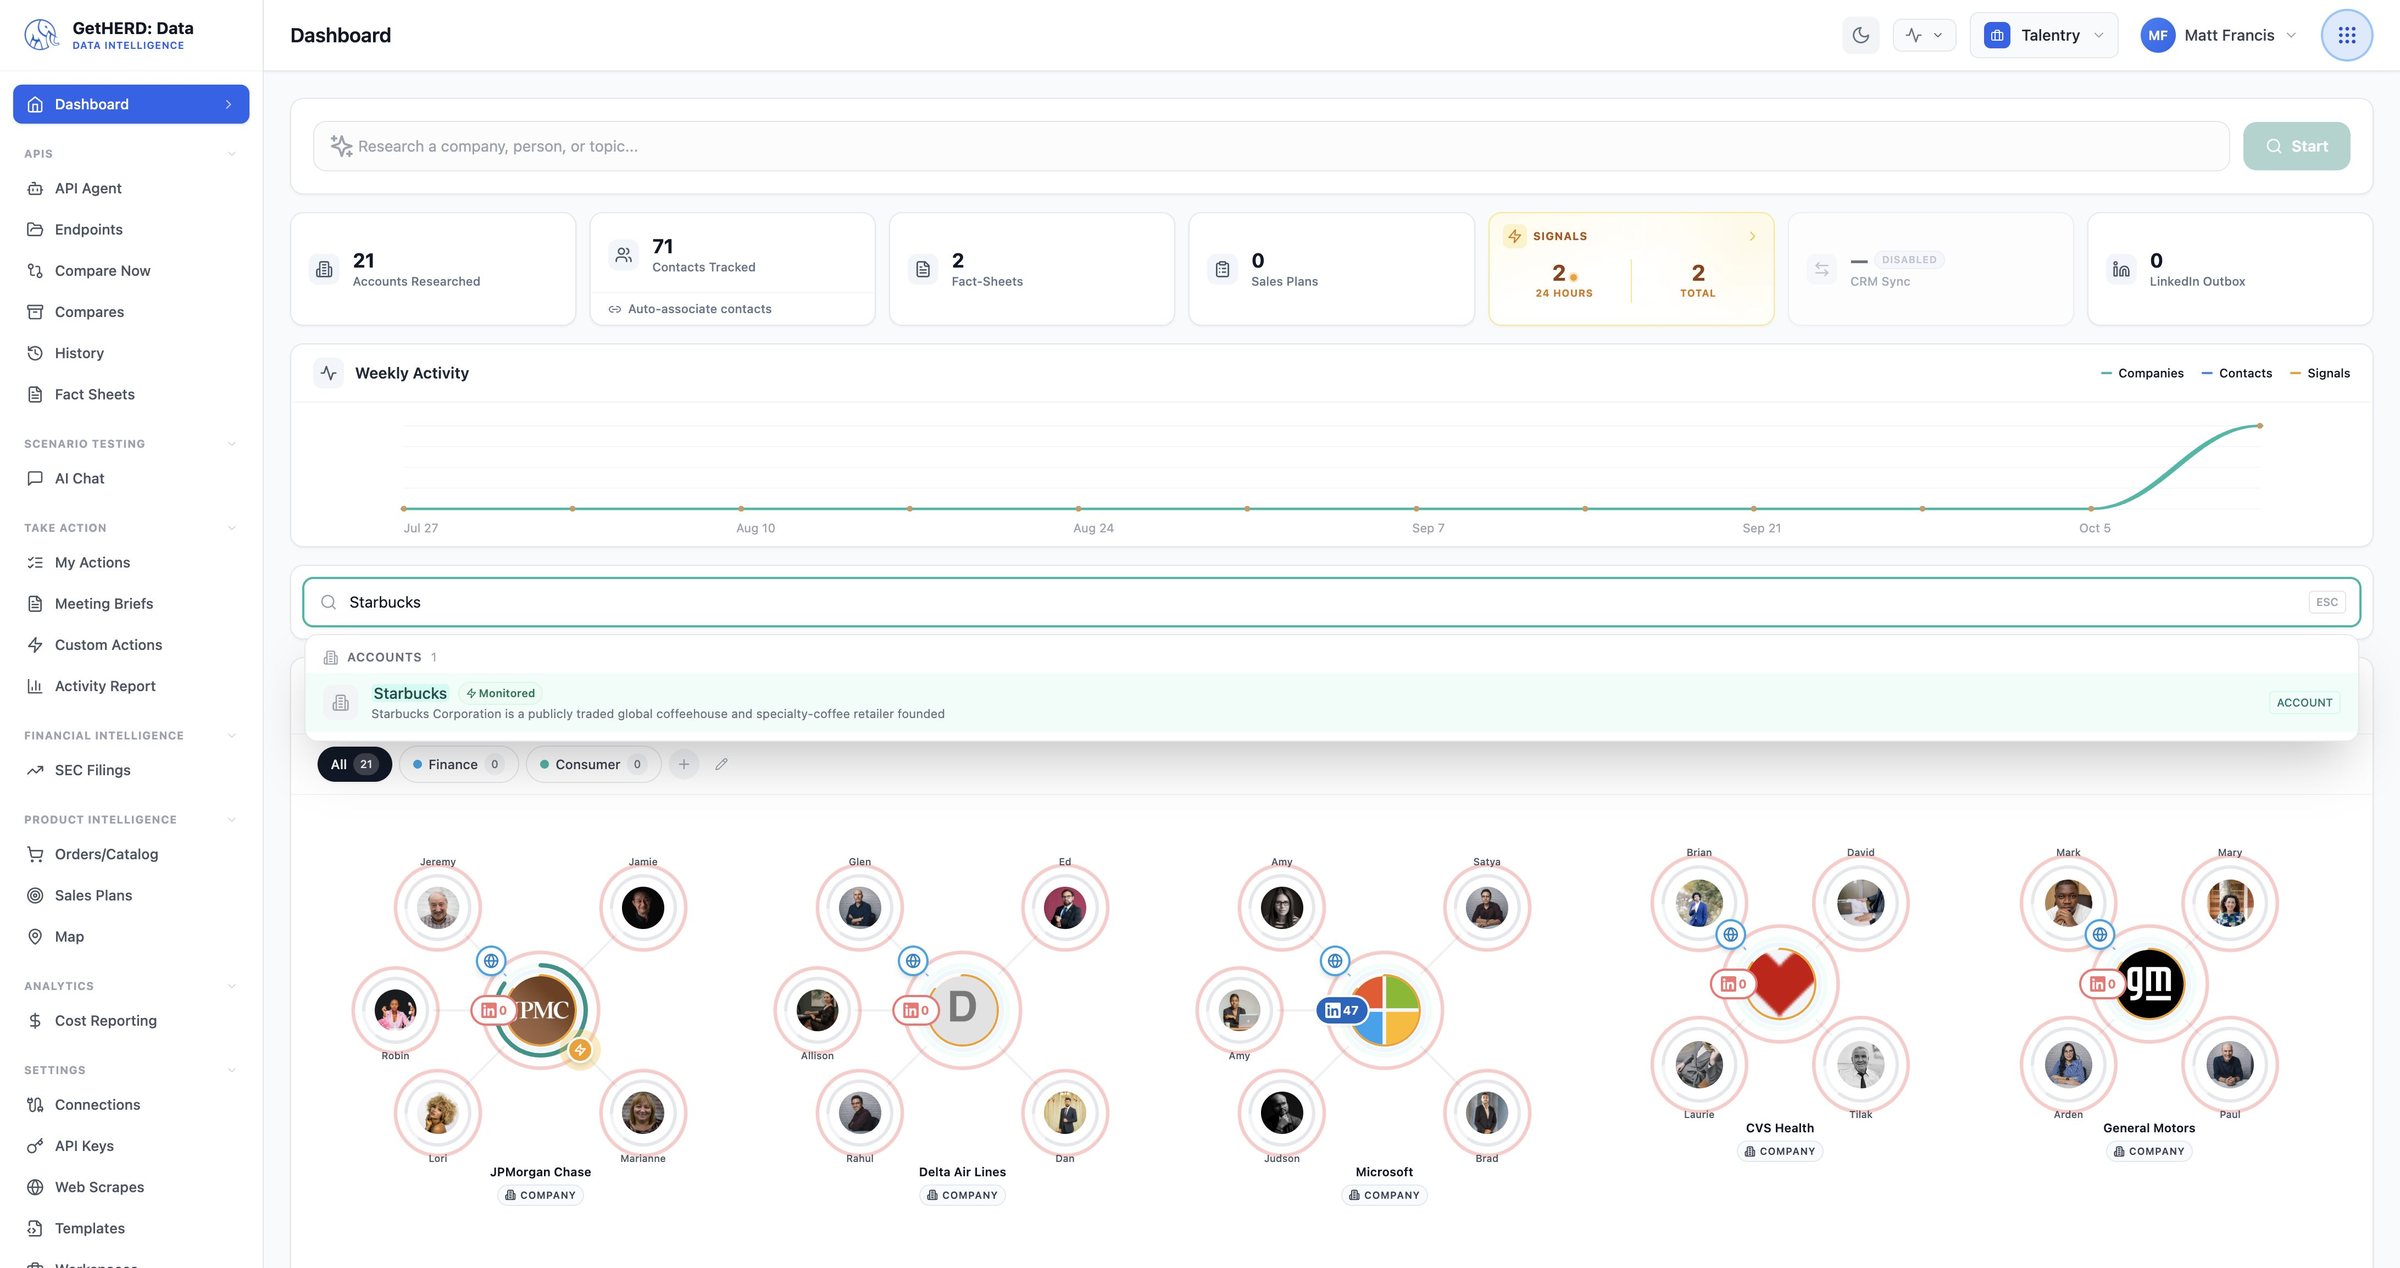Image resolution: width=2400 pixels, height=1268 pixels.
Task: Open API Agent in sidebar
Action: point(131,188)
